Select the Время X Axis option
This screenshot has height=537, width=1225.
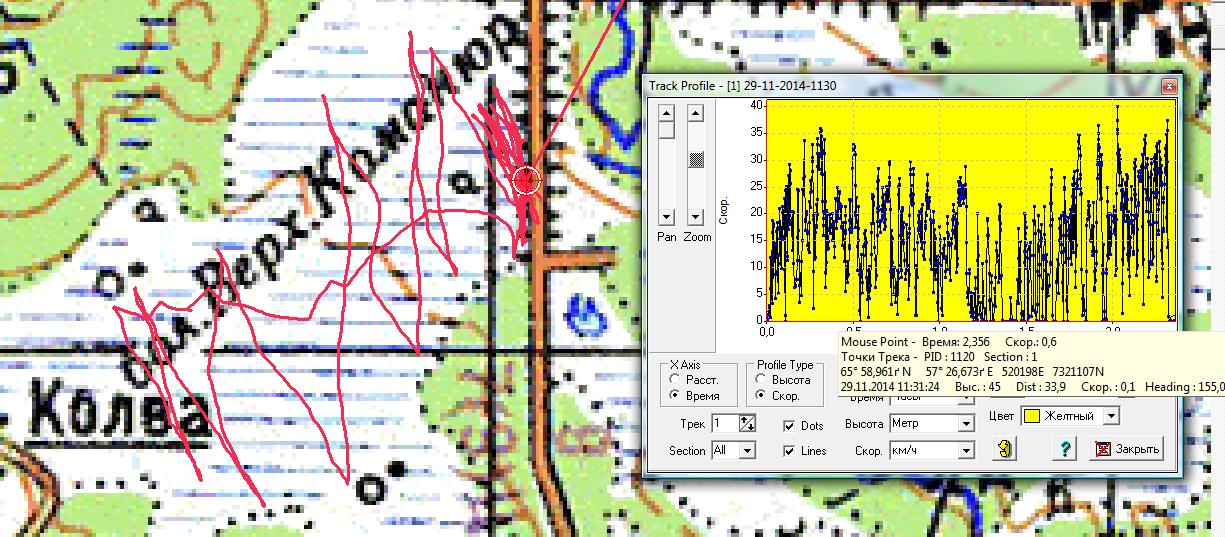click(676, 396)
